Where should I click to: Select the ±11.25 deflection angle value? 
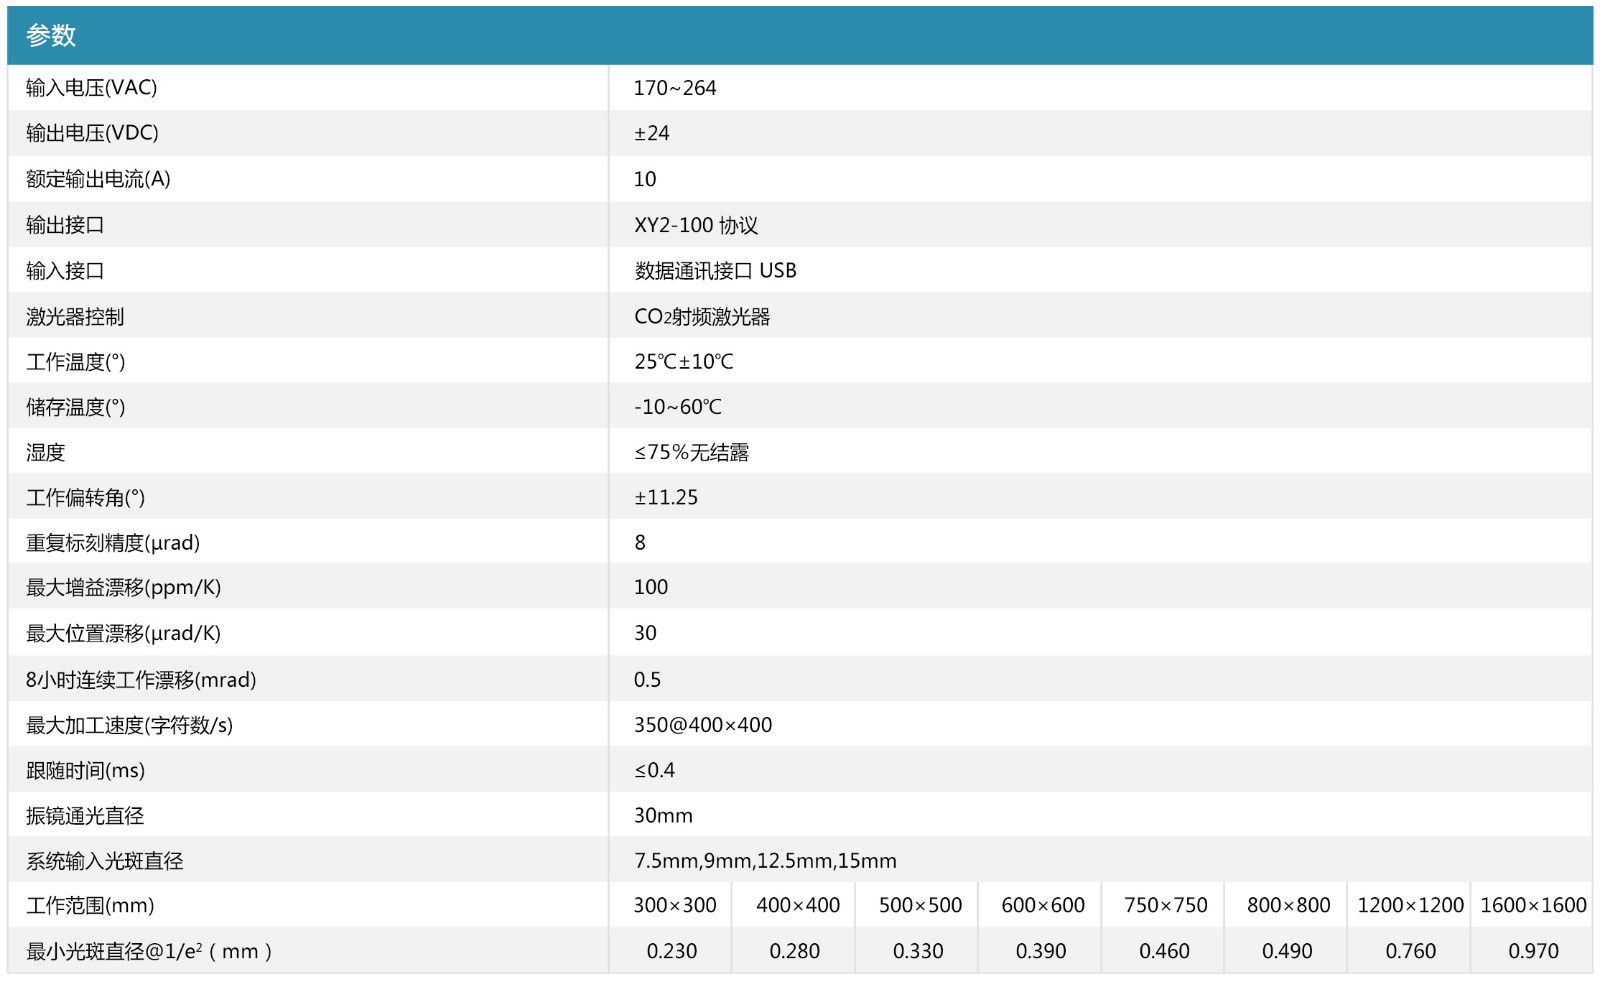[666, 497]
